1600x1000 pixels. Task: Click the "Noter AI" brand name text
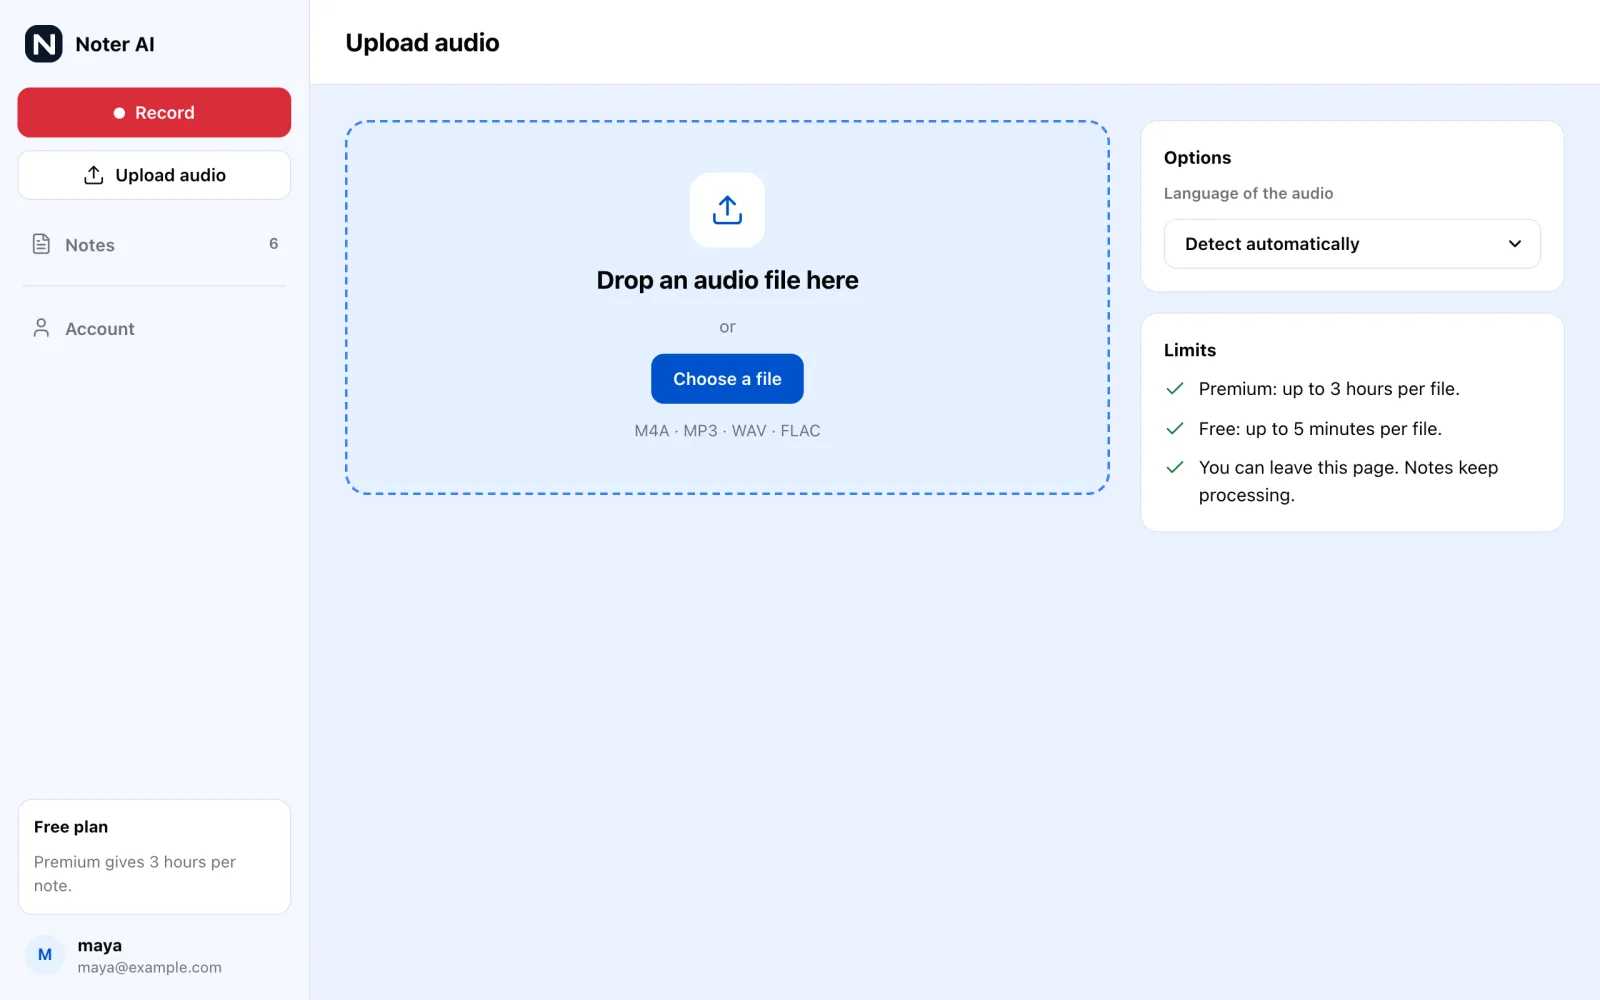tap(115, 44)
